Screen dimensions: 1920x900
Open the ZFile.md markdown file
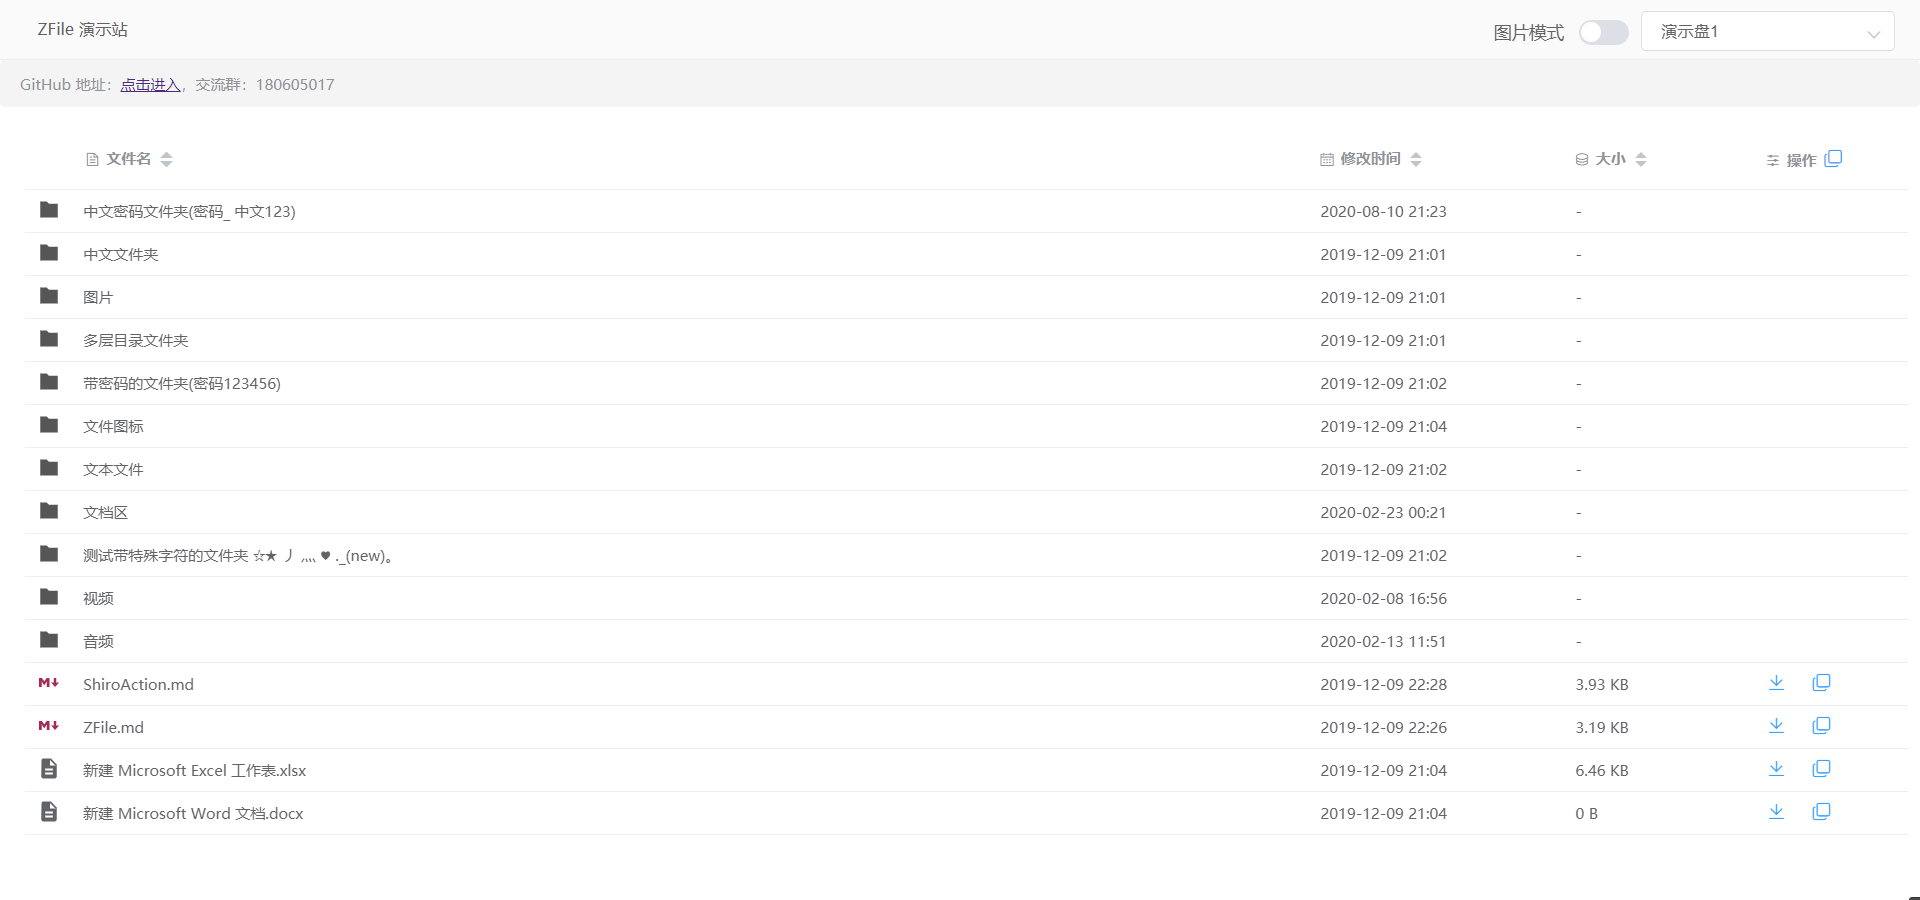pyautogui.click(x=113, y=728)
